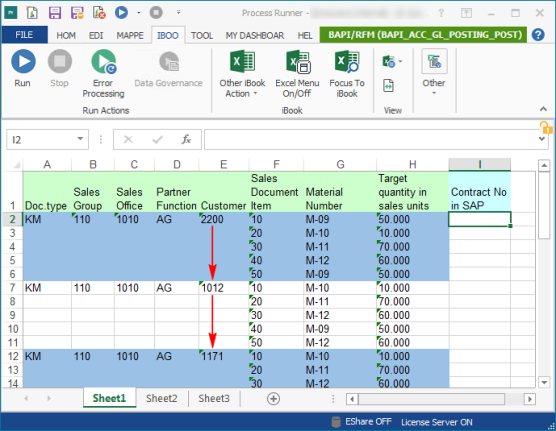This screenshot has width=556, height=431.
Task: Click horizontal scrollbar right arrow
Action: coord(530,399)
